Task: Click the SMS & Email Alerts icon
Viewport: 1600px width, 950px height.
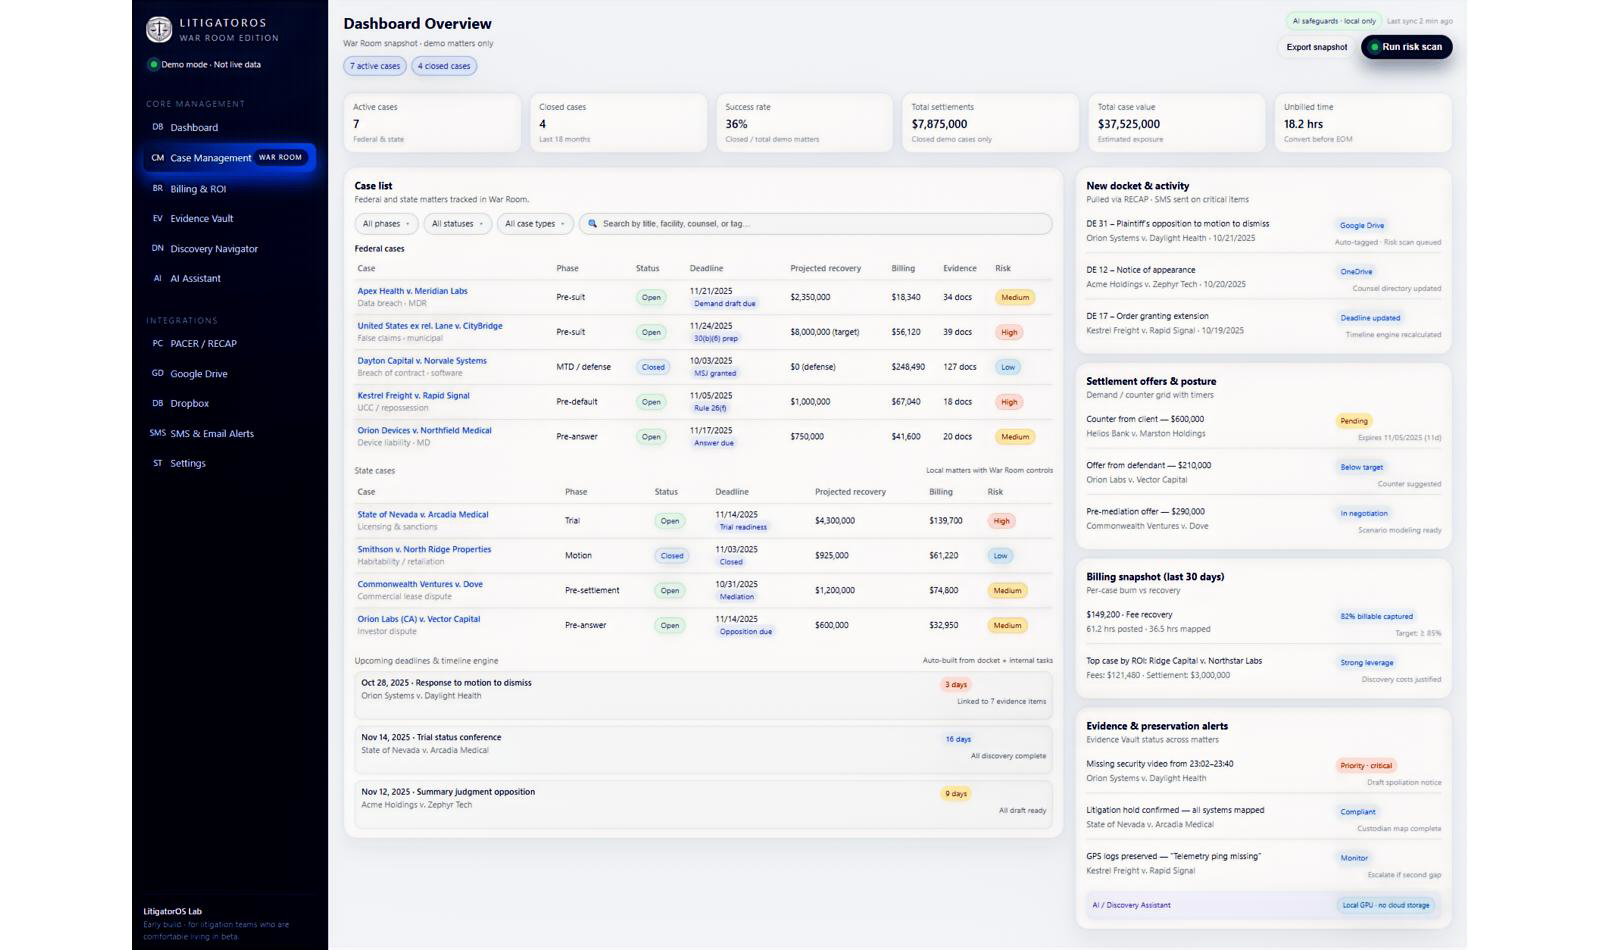Action: click(x=157, y=433)
